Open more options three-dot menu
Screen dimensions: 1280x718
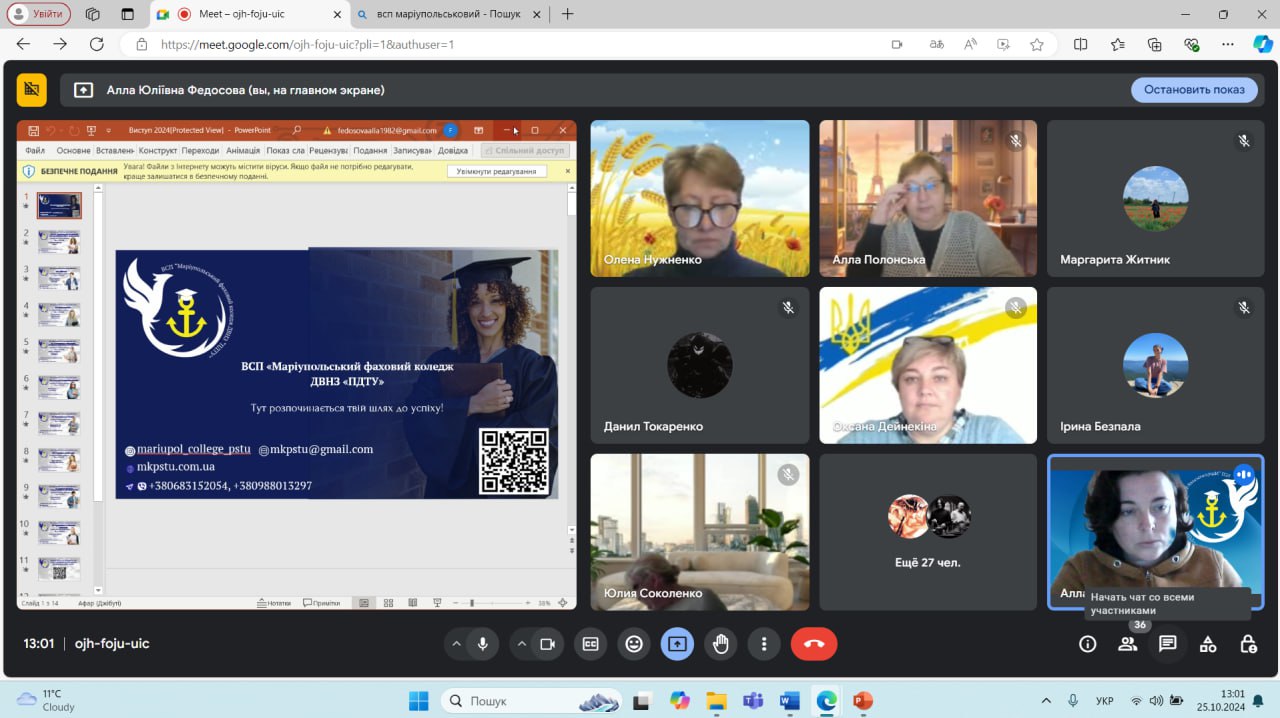pyautogui.click(x=764, y=644)
